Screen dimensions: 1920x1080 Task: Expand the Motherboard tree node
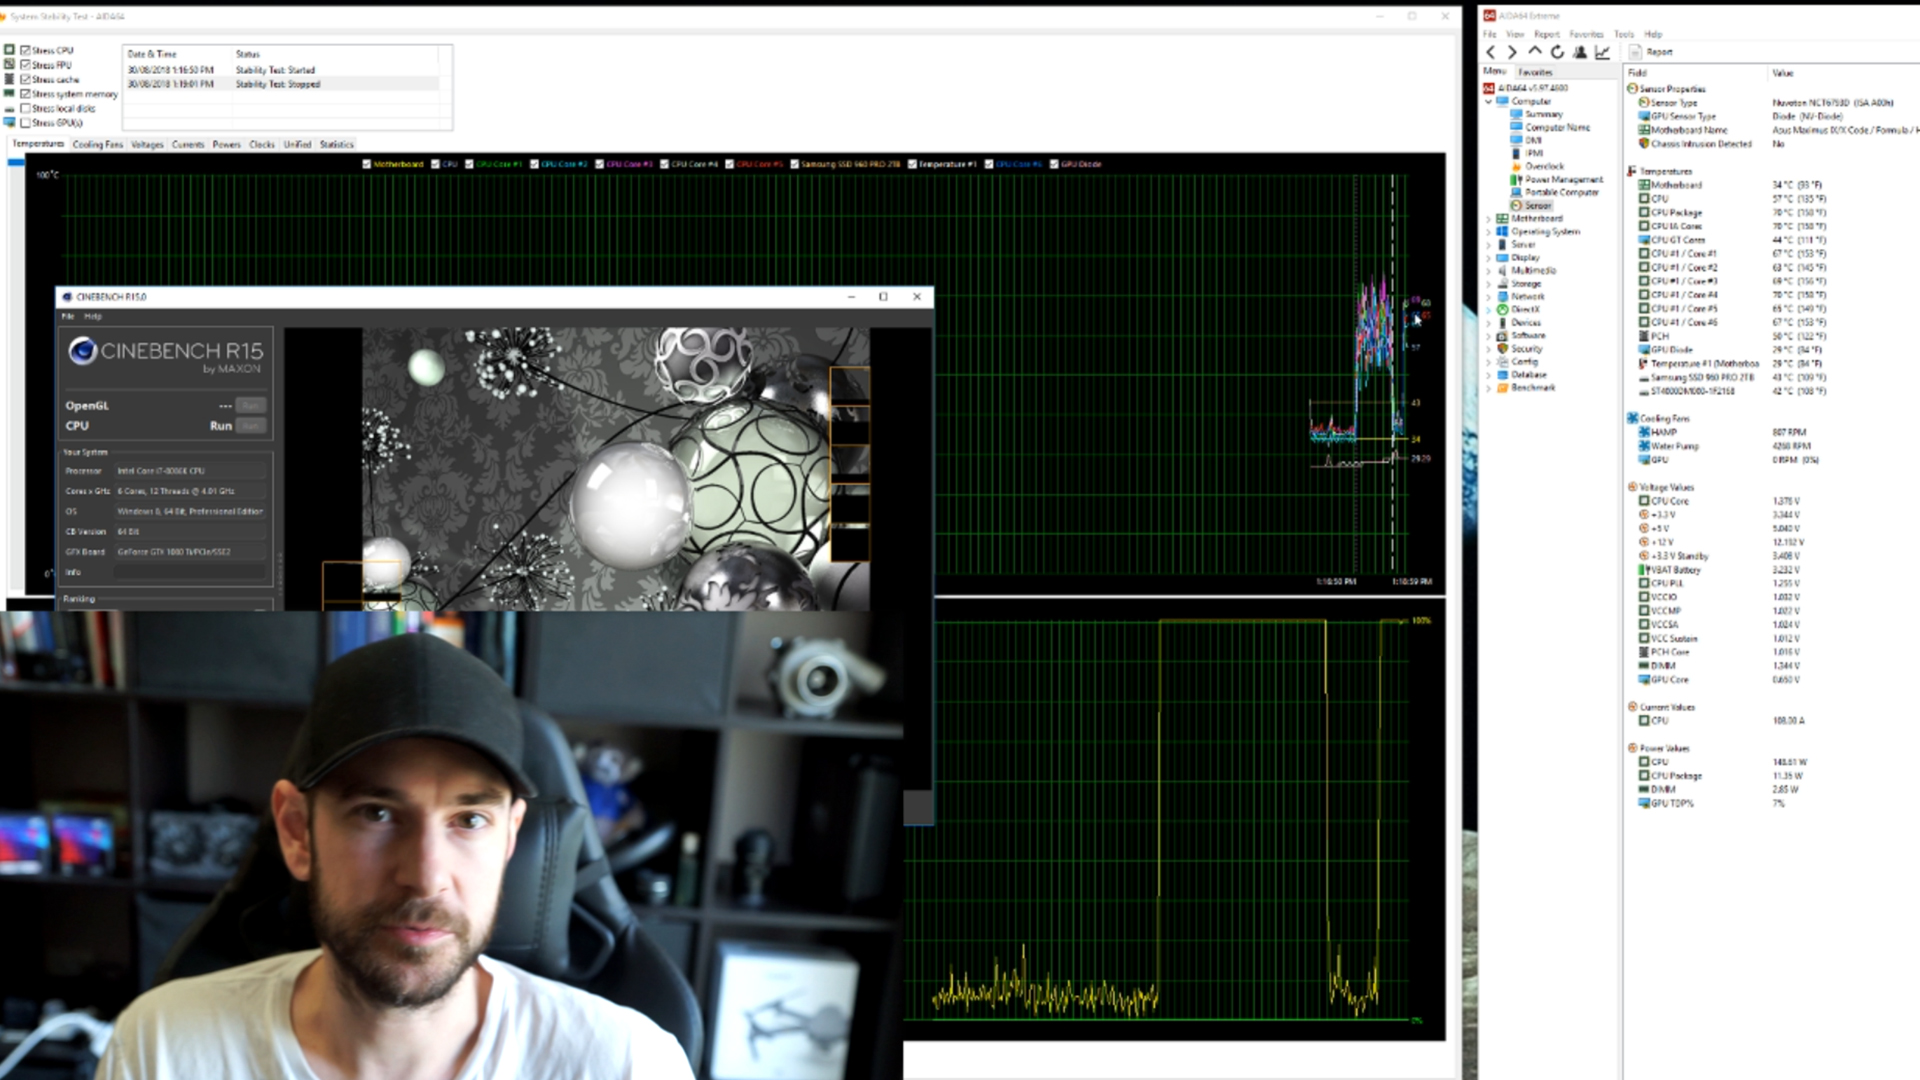tap(1488, 218)
